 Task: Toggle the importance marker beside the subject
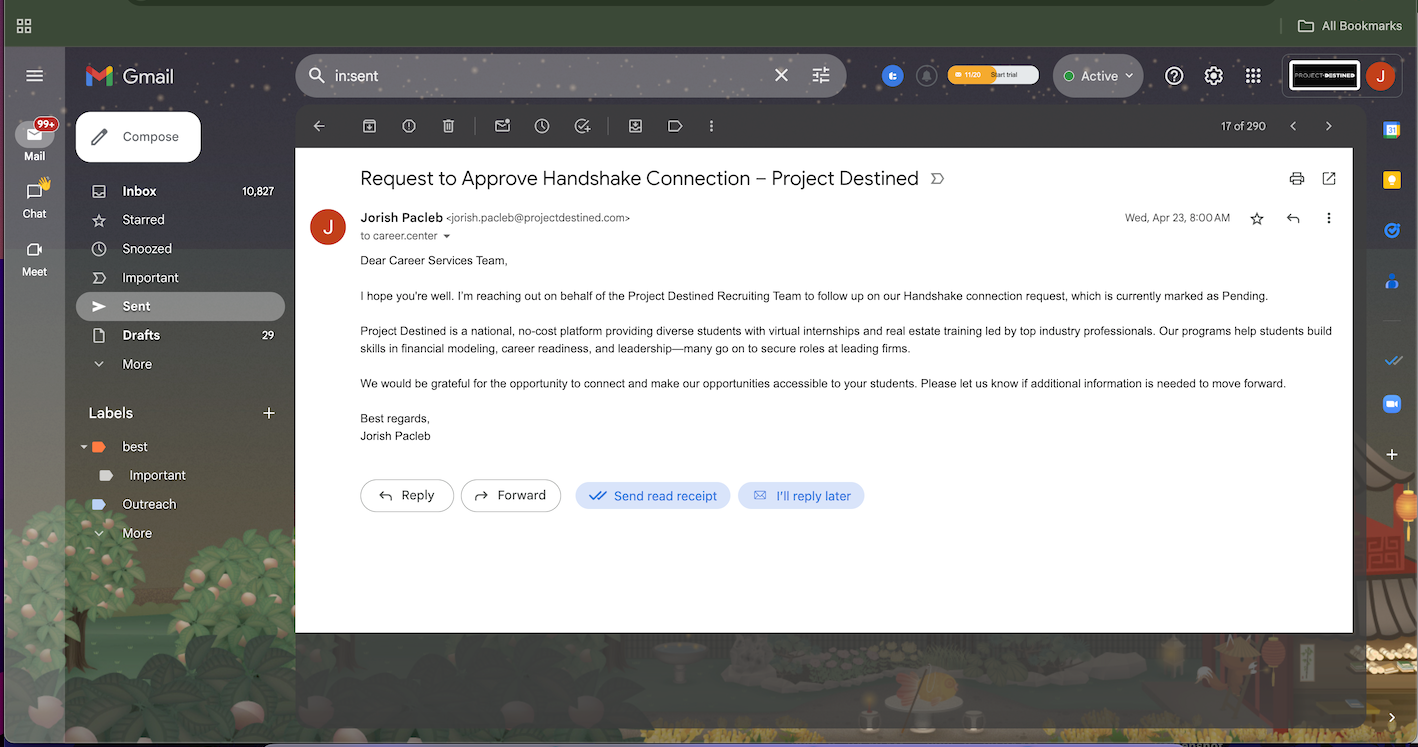937,179
